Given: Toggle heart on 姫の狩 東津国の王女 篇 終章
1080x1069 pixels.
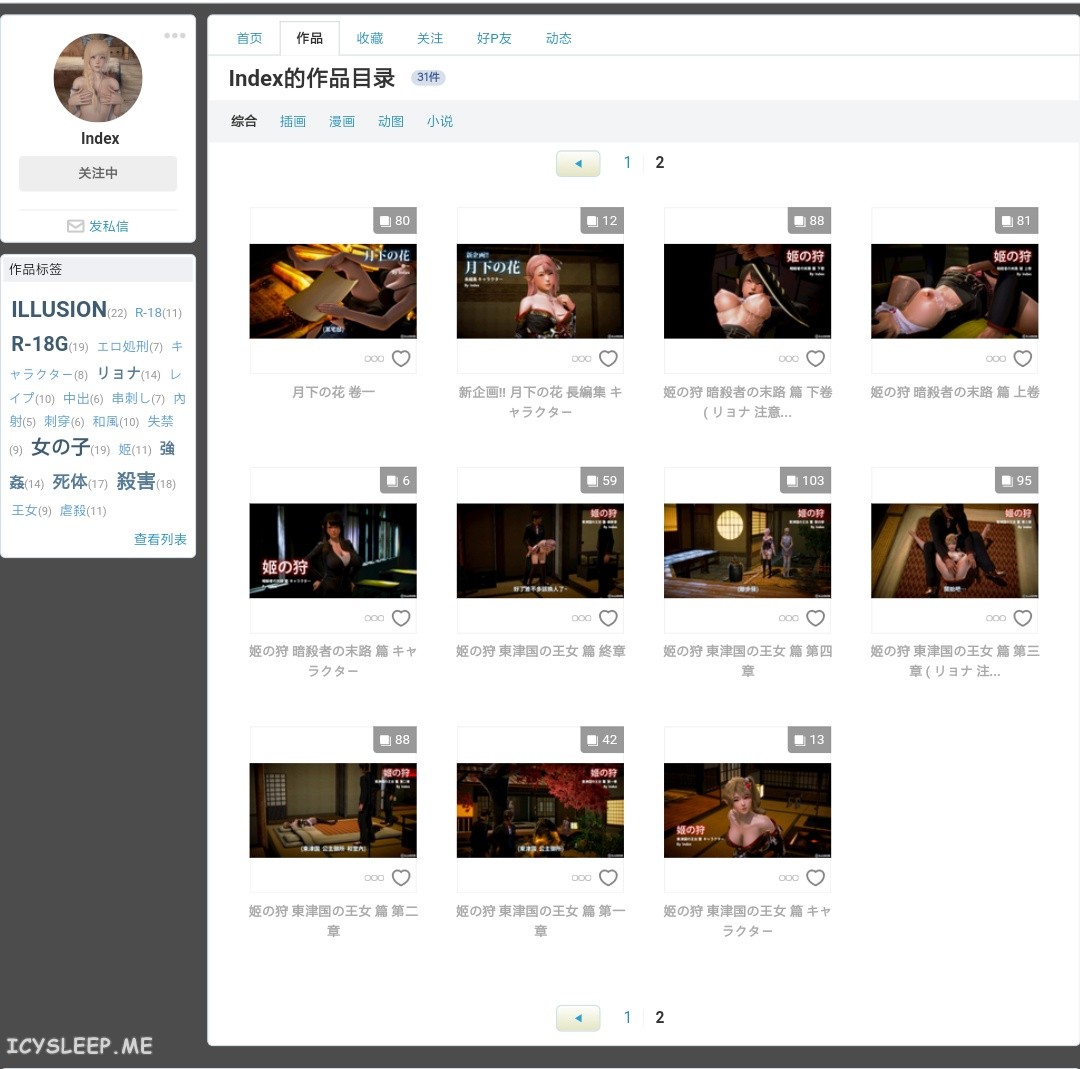Looking at the screenshot, I should point(608,618).
